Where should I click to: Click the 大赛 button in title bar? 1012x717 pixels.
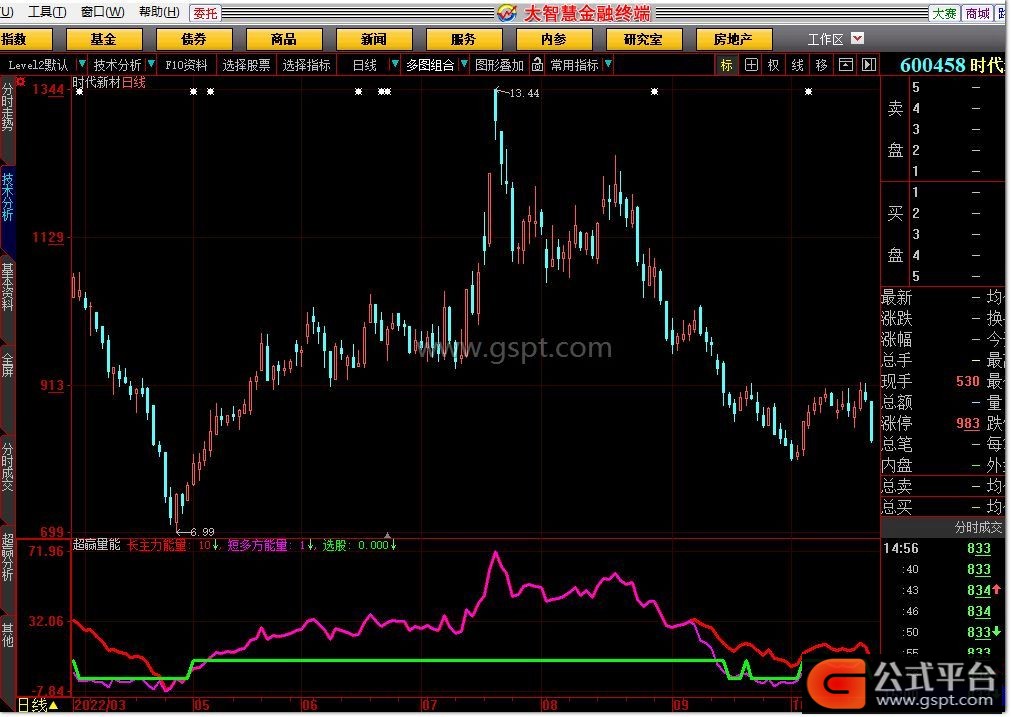[x=944, y=13]
